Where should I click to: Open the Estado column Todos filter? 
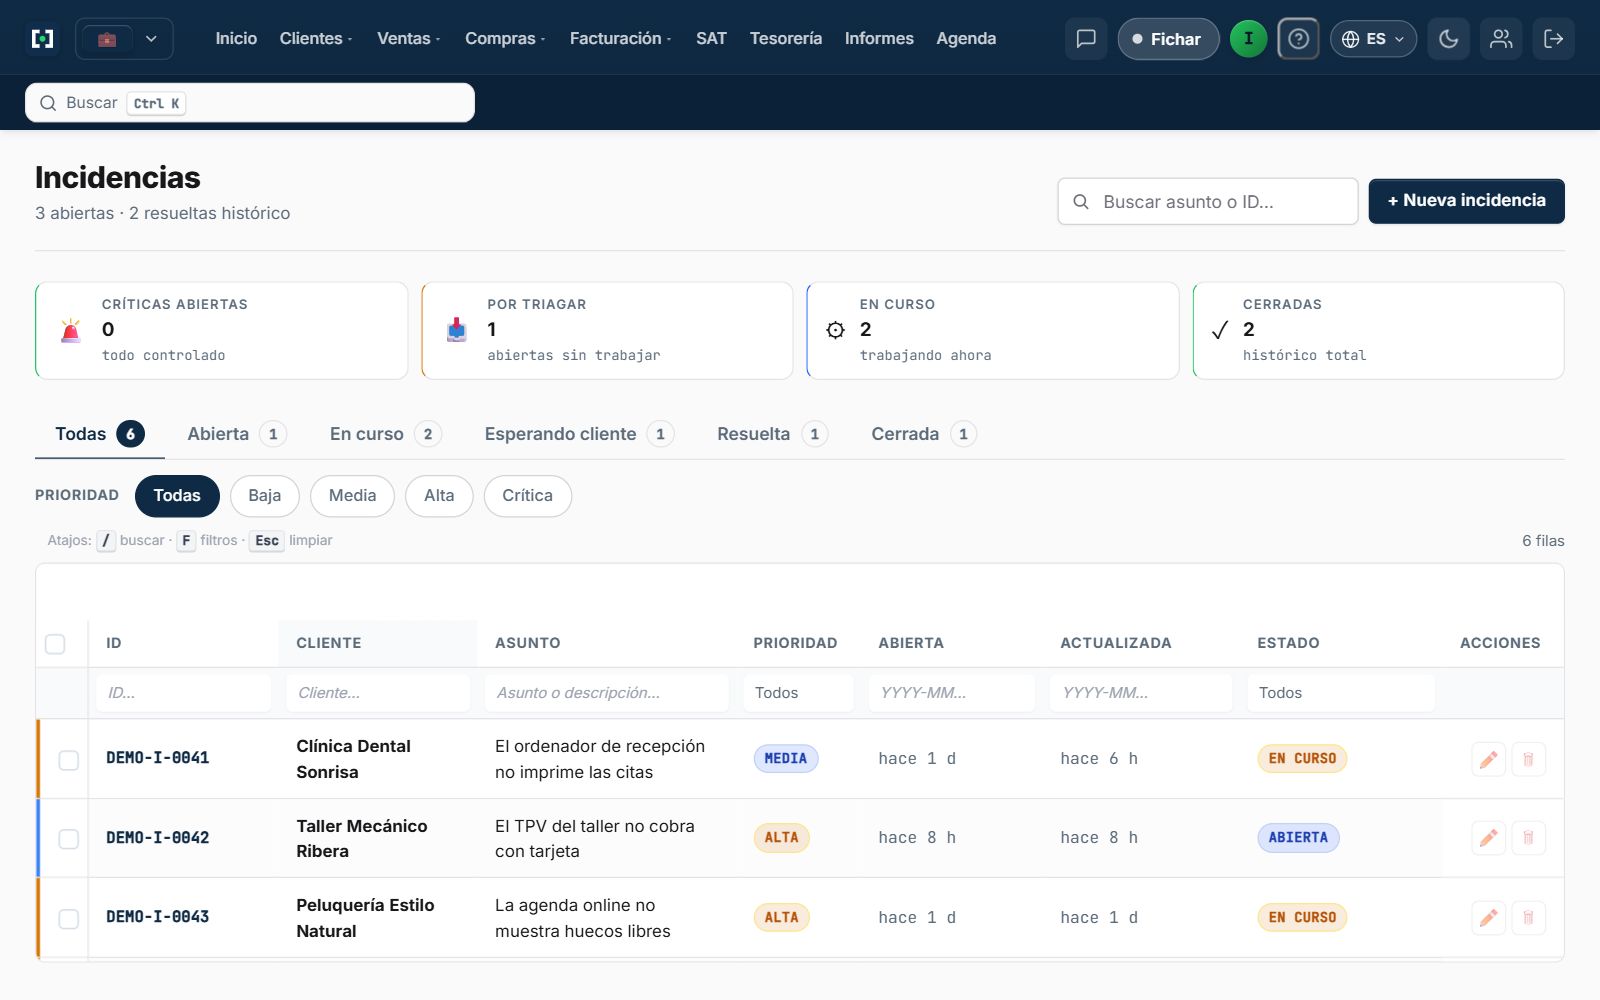(x=1341, y=693)
